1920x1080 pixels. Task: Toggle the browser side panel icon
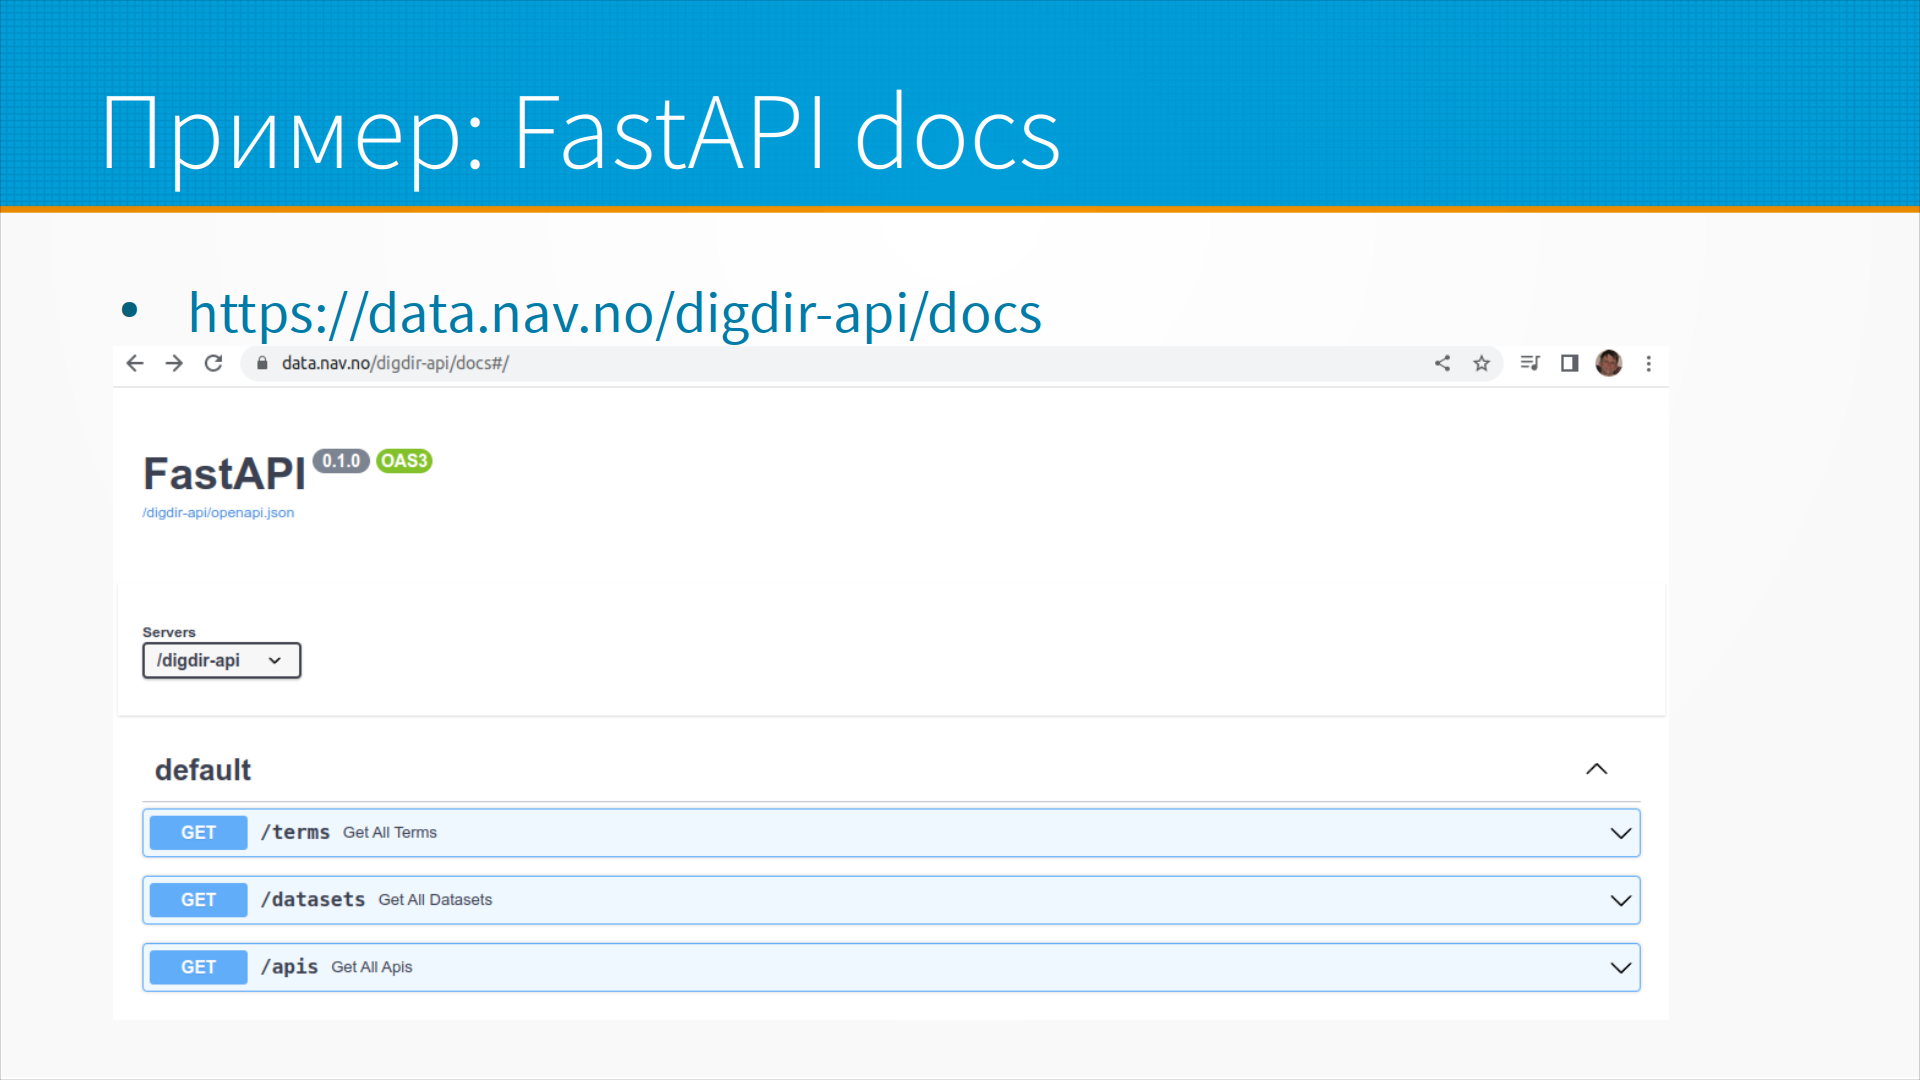point(1569,363)
